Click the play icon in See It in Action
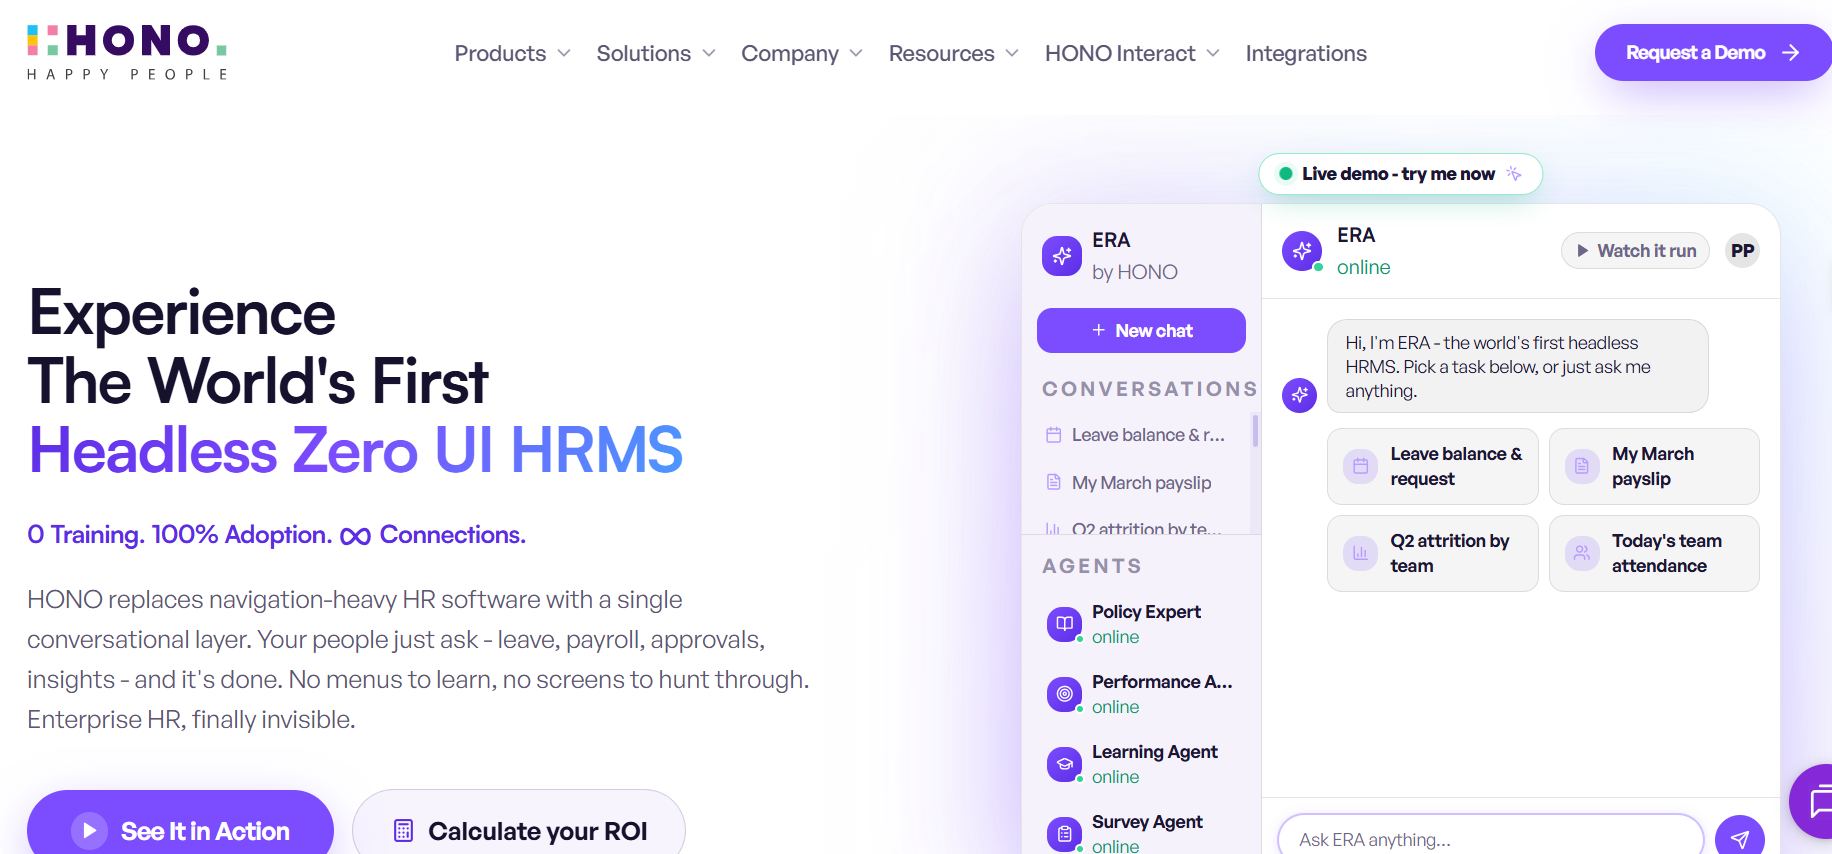The height and width of the screenshot is (854, 1832). (x=89, y=831)
